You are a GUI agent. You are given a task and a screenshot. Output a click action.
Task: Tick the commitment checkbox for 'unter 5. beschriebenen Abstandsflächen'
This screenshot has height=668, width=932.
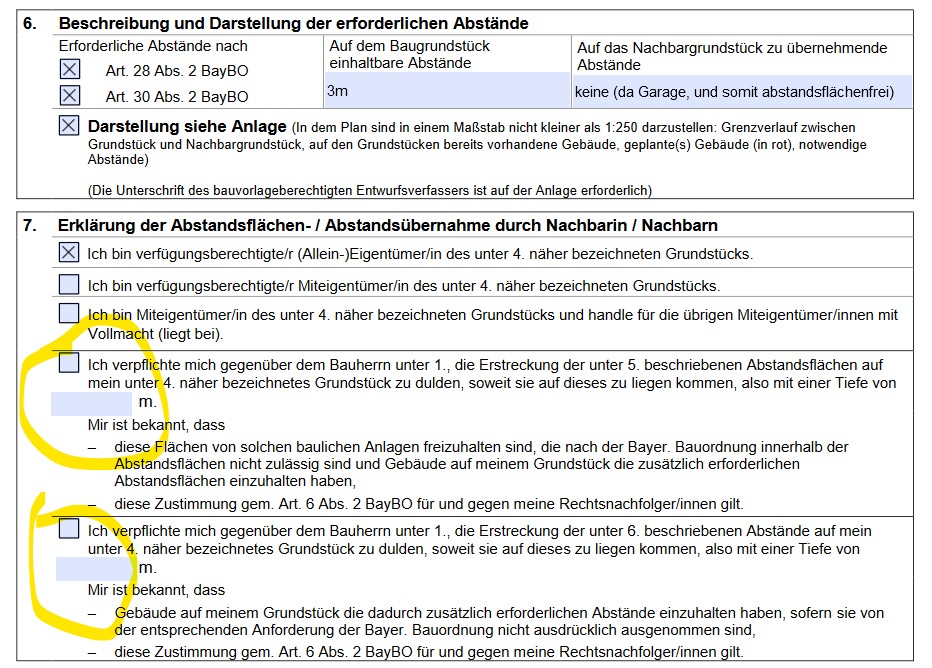coord(69,363)
